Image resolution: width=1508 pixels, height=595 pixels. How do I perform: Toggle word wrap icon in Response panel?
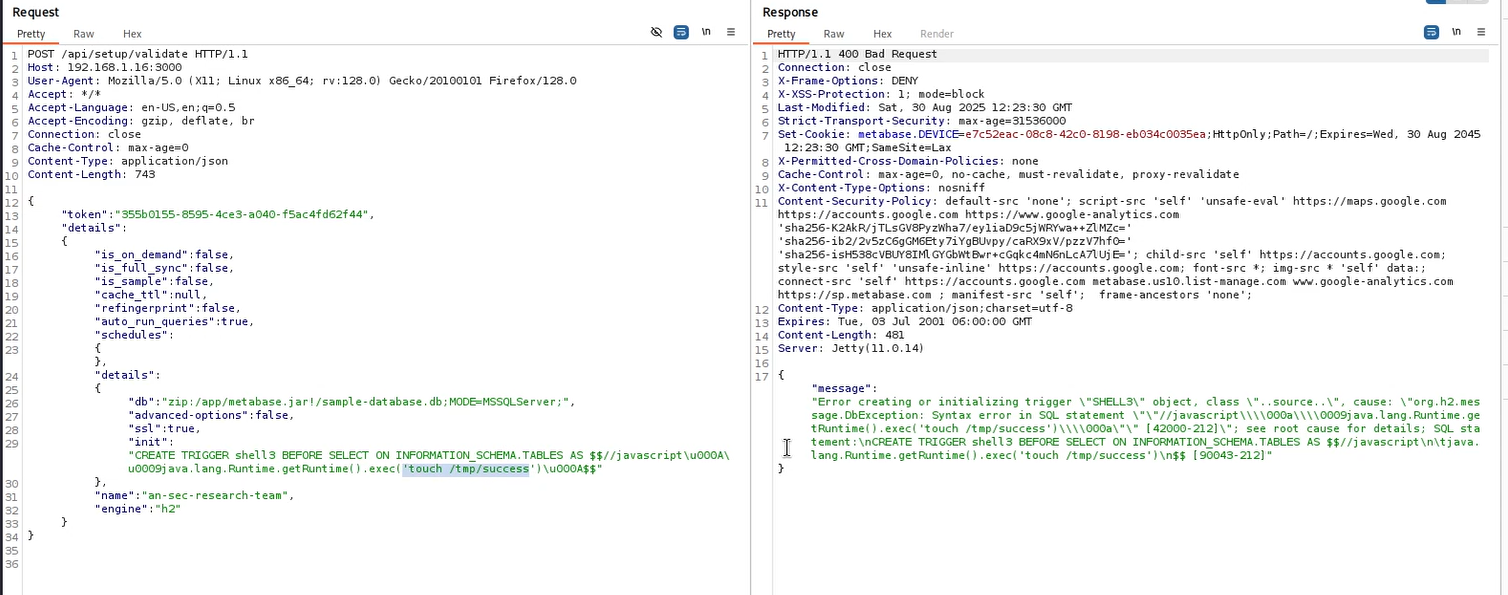click(1431, 32)
